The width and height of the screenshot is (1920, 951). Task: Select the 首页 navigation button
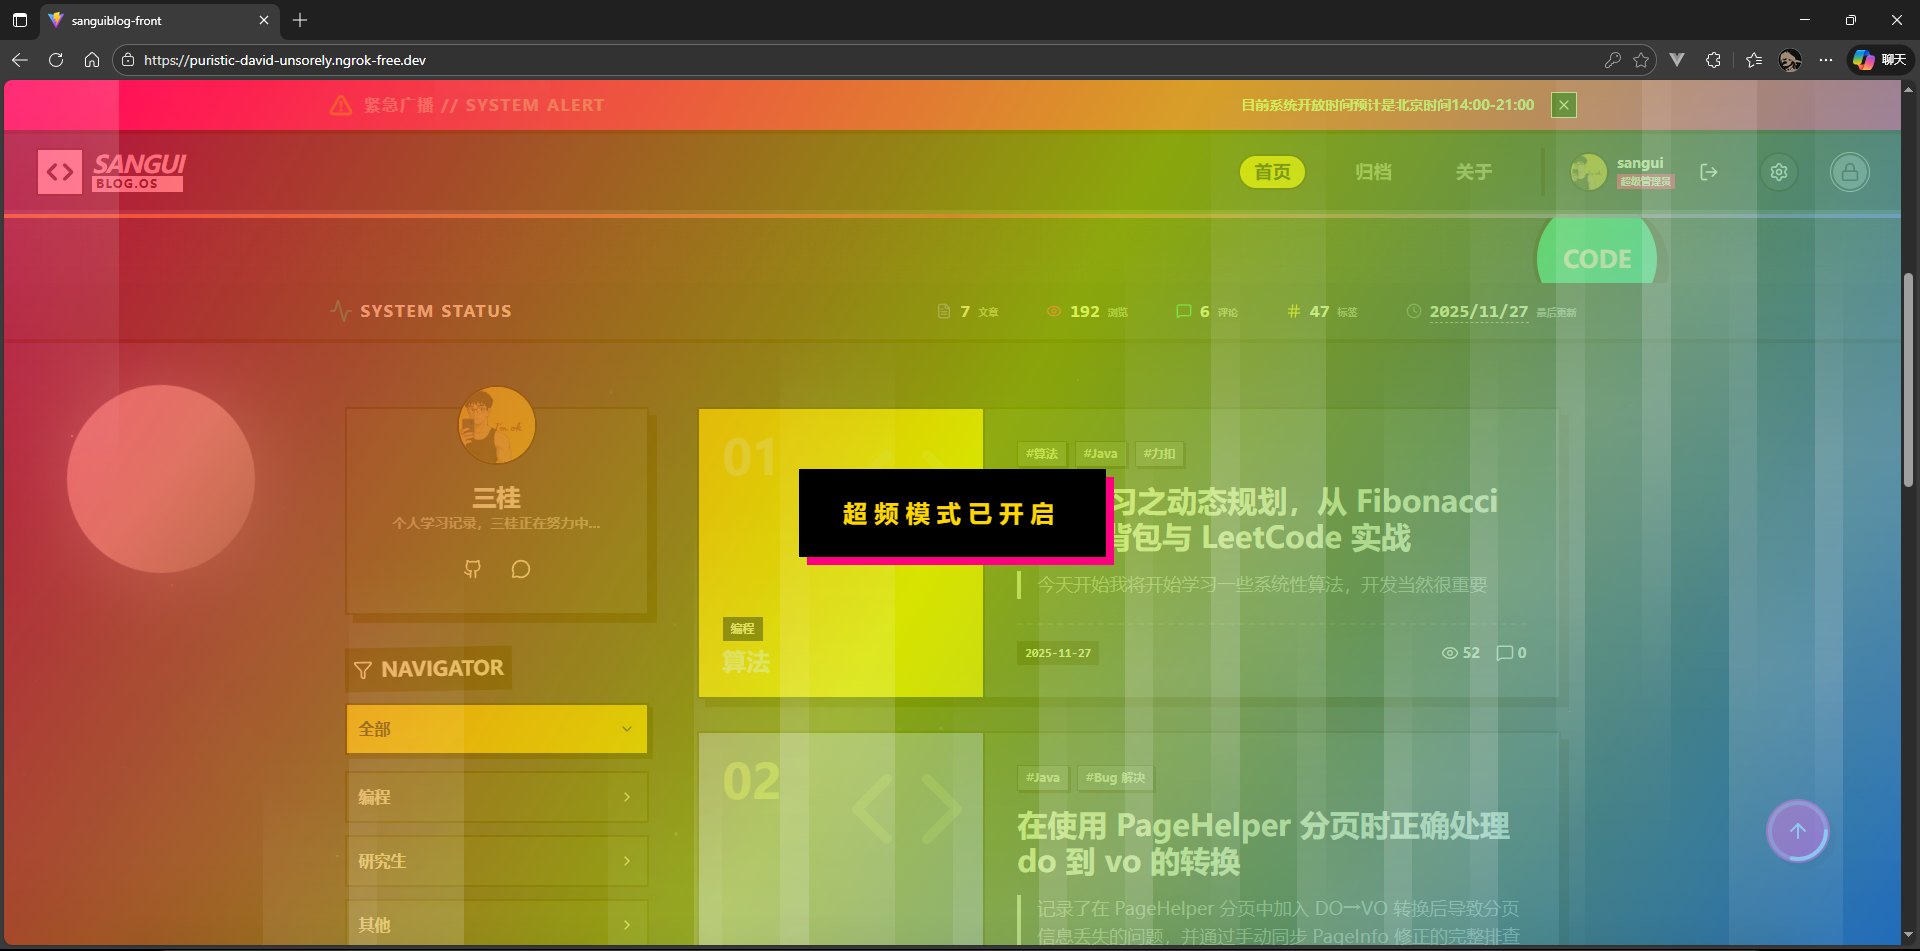(x=1272, y=171)
